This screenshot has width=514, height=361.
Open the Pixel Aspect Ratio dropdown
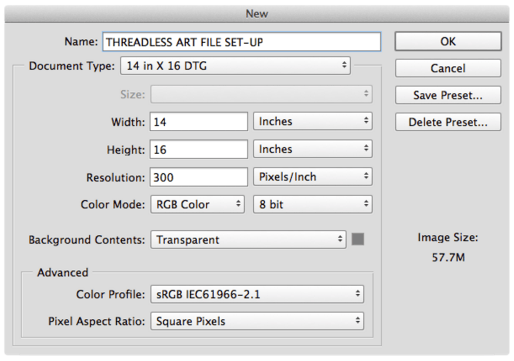257,321
